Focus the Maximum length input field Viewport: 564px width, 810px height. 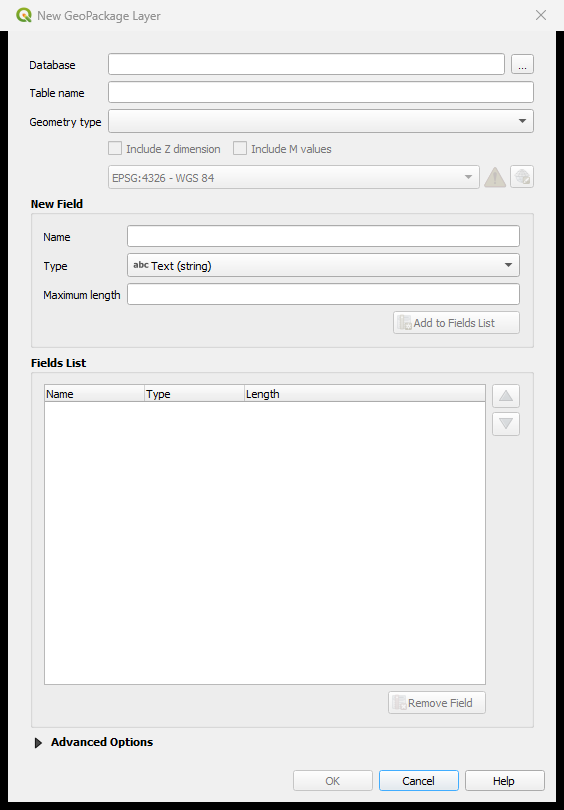[x=323, y=294]
